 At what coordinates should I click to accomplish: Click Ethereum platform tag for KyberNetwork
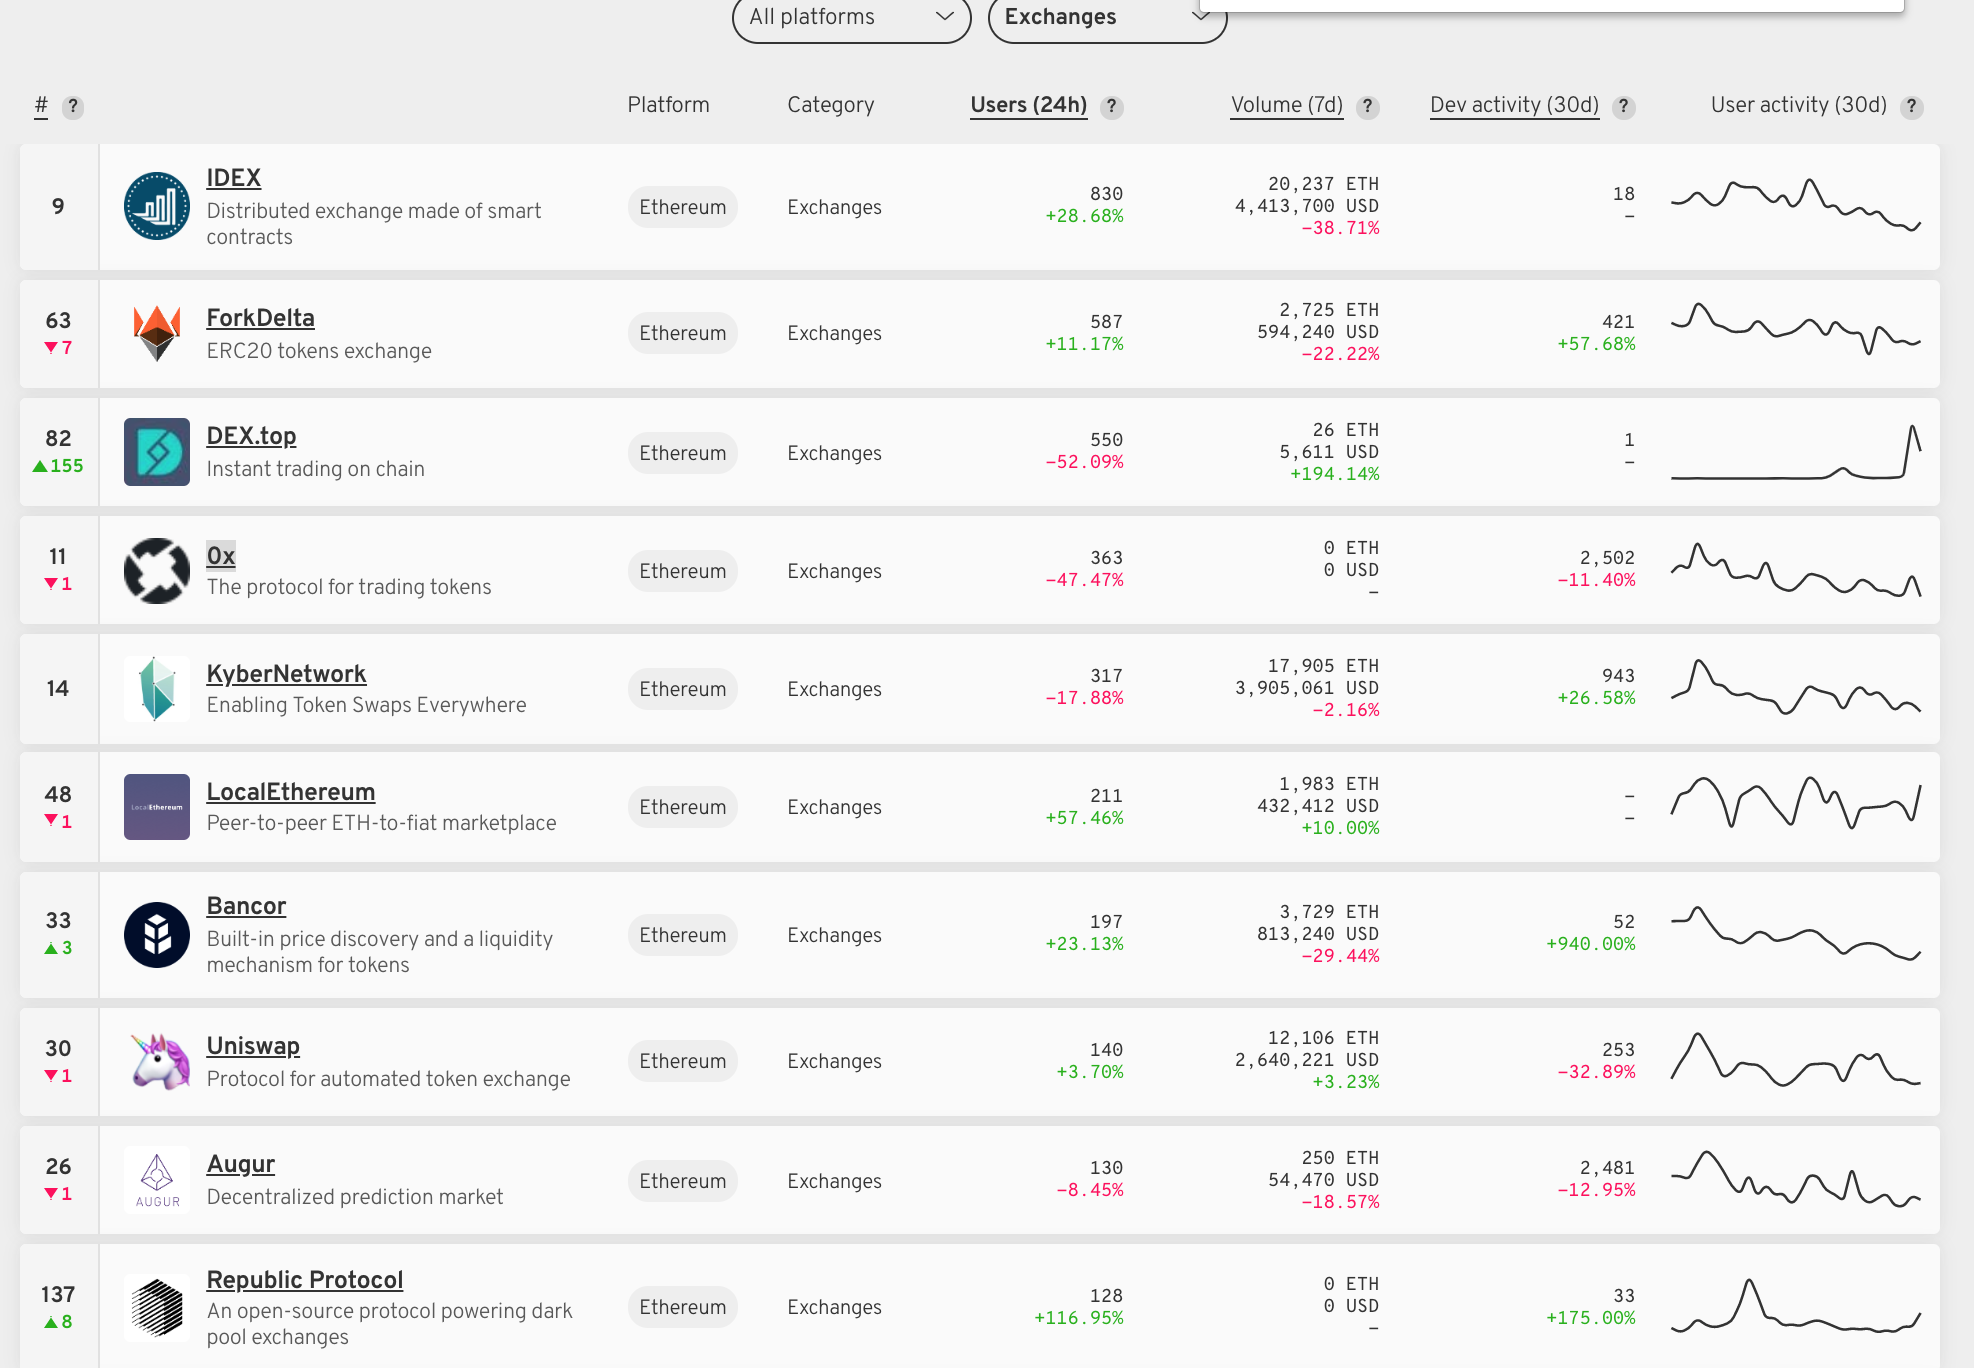click(x=683, y=689)
